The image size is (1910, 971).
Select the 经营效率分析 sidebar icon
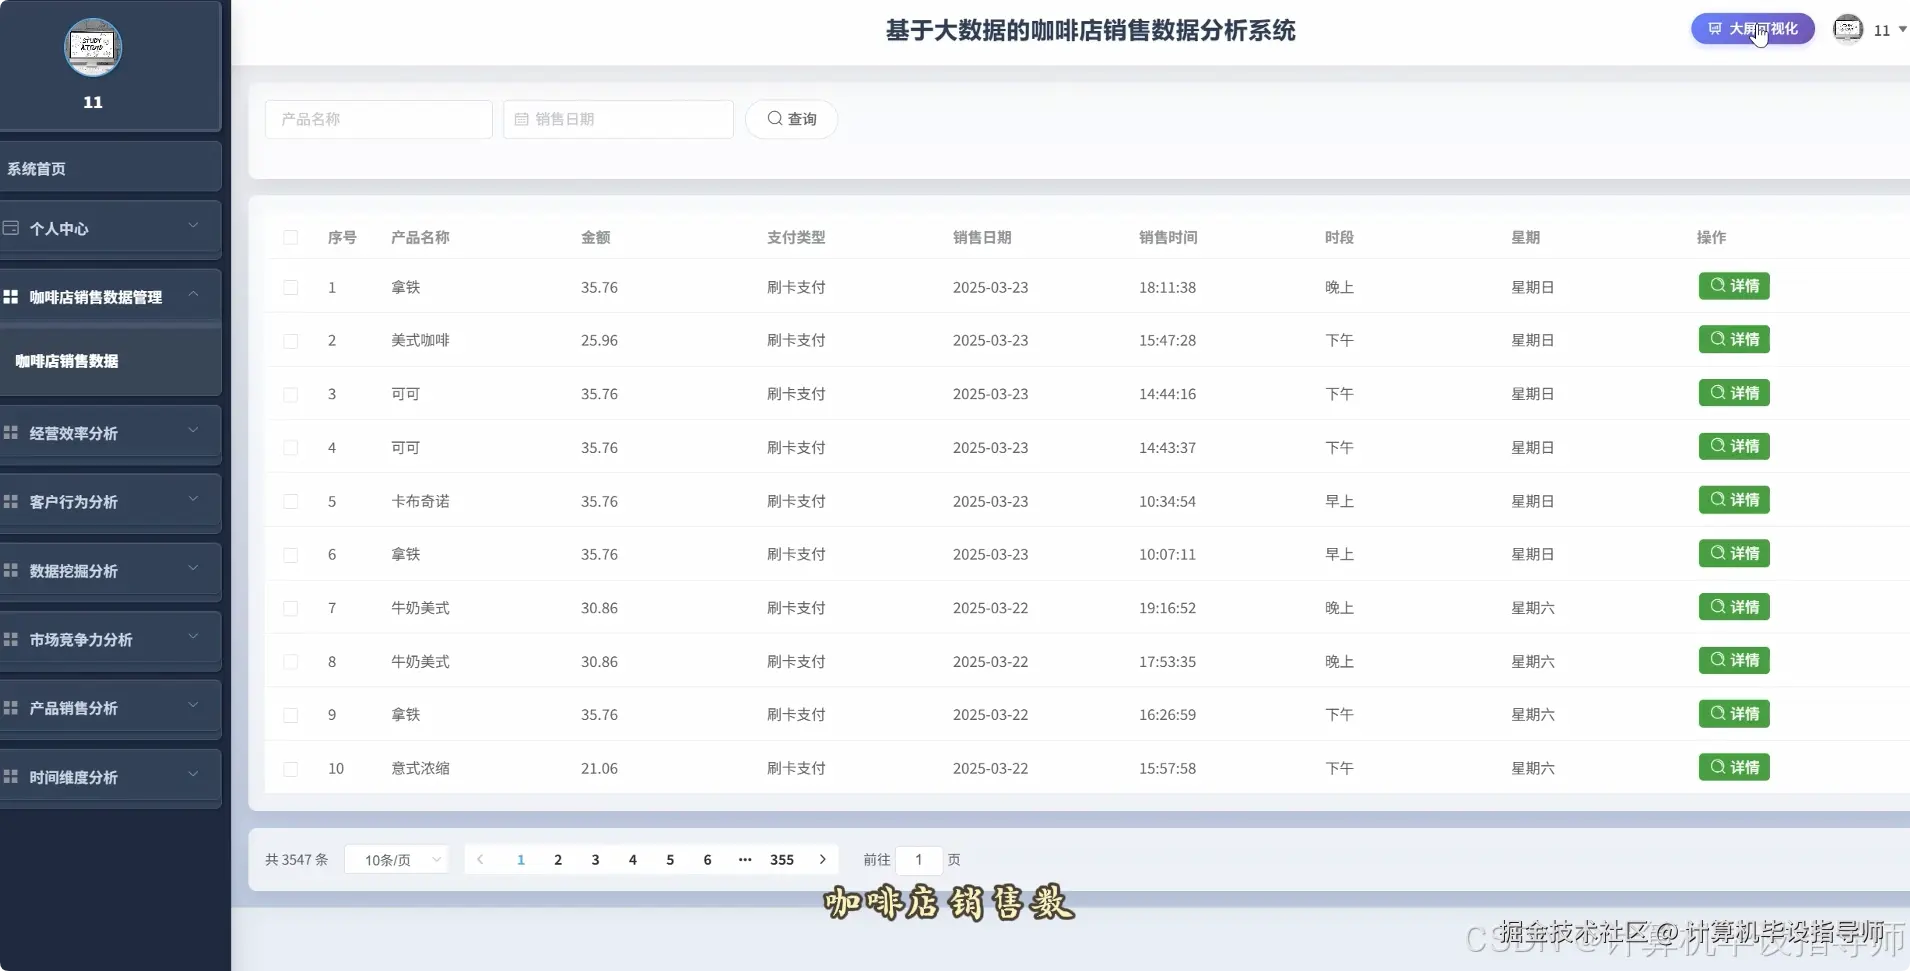tap(11, 432)
